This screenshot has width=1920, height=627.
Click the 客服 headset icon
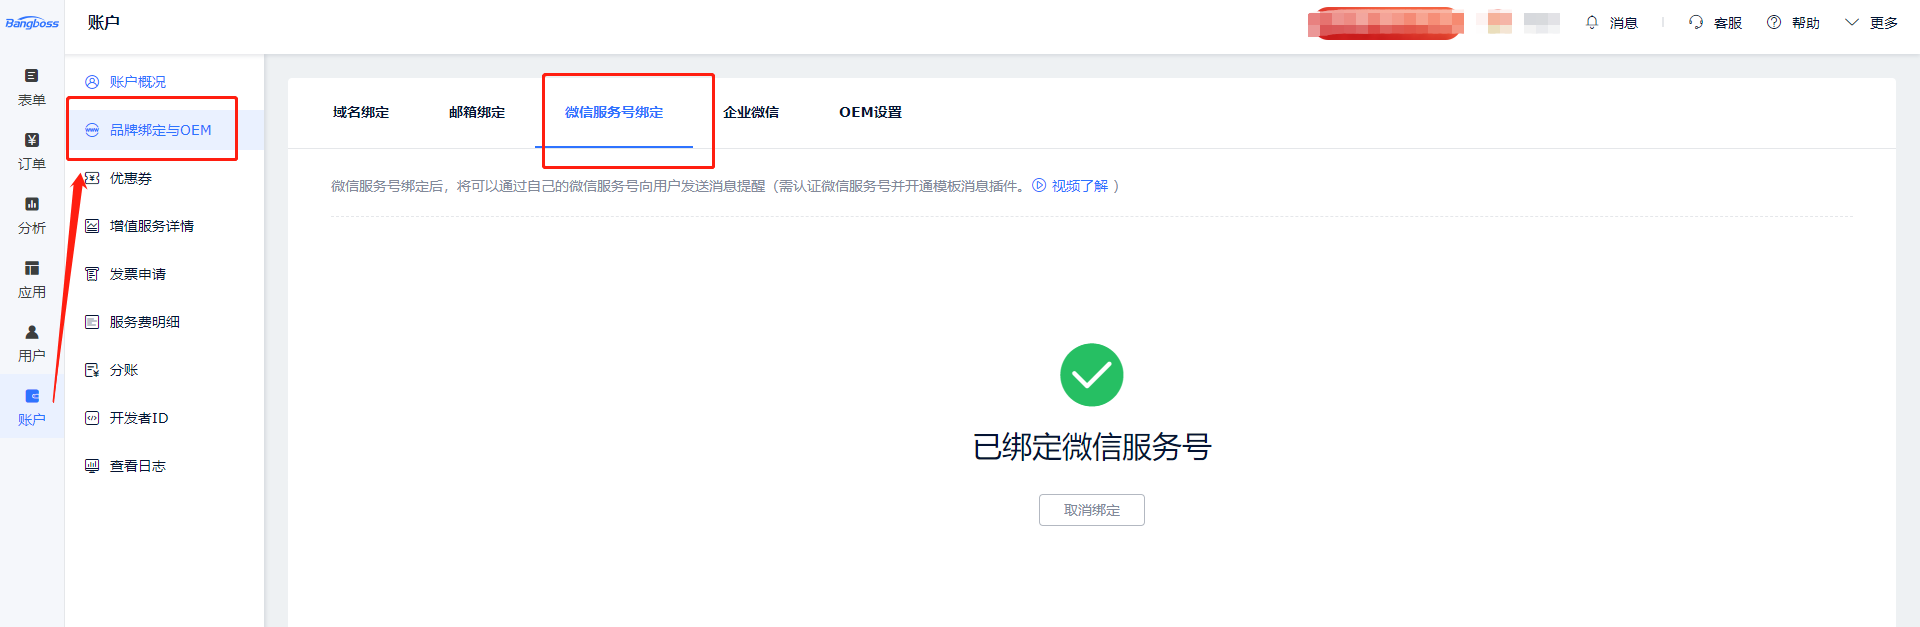[1696, 22]
